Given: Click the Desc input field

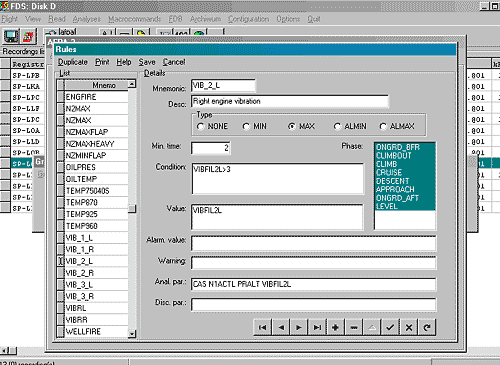Looking at the screenshot, I should pyautogui.click(x=290, y=101).
